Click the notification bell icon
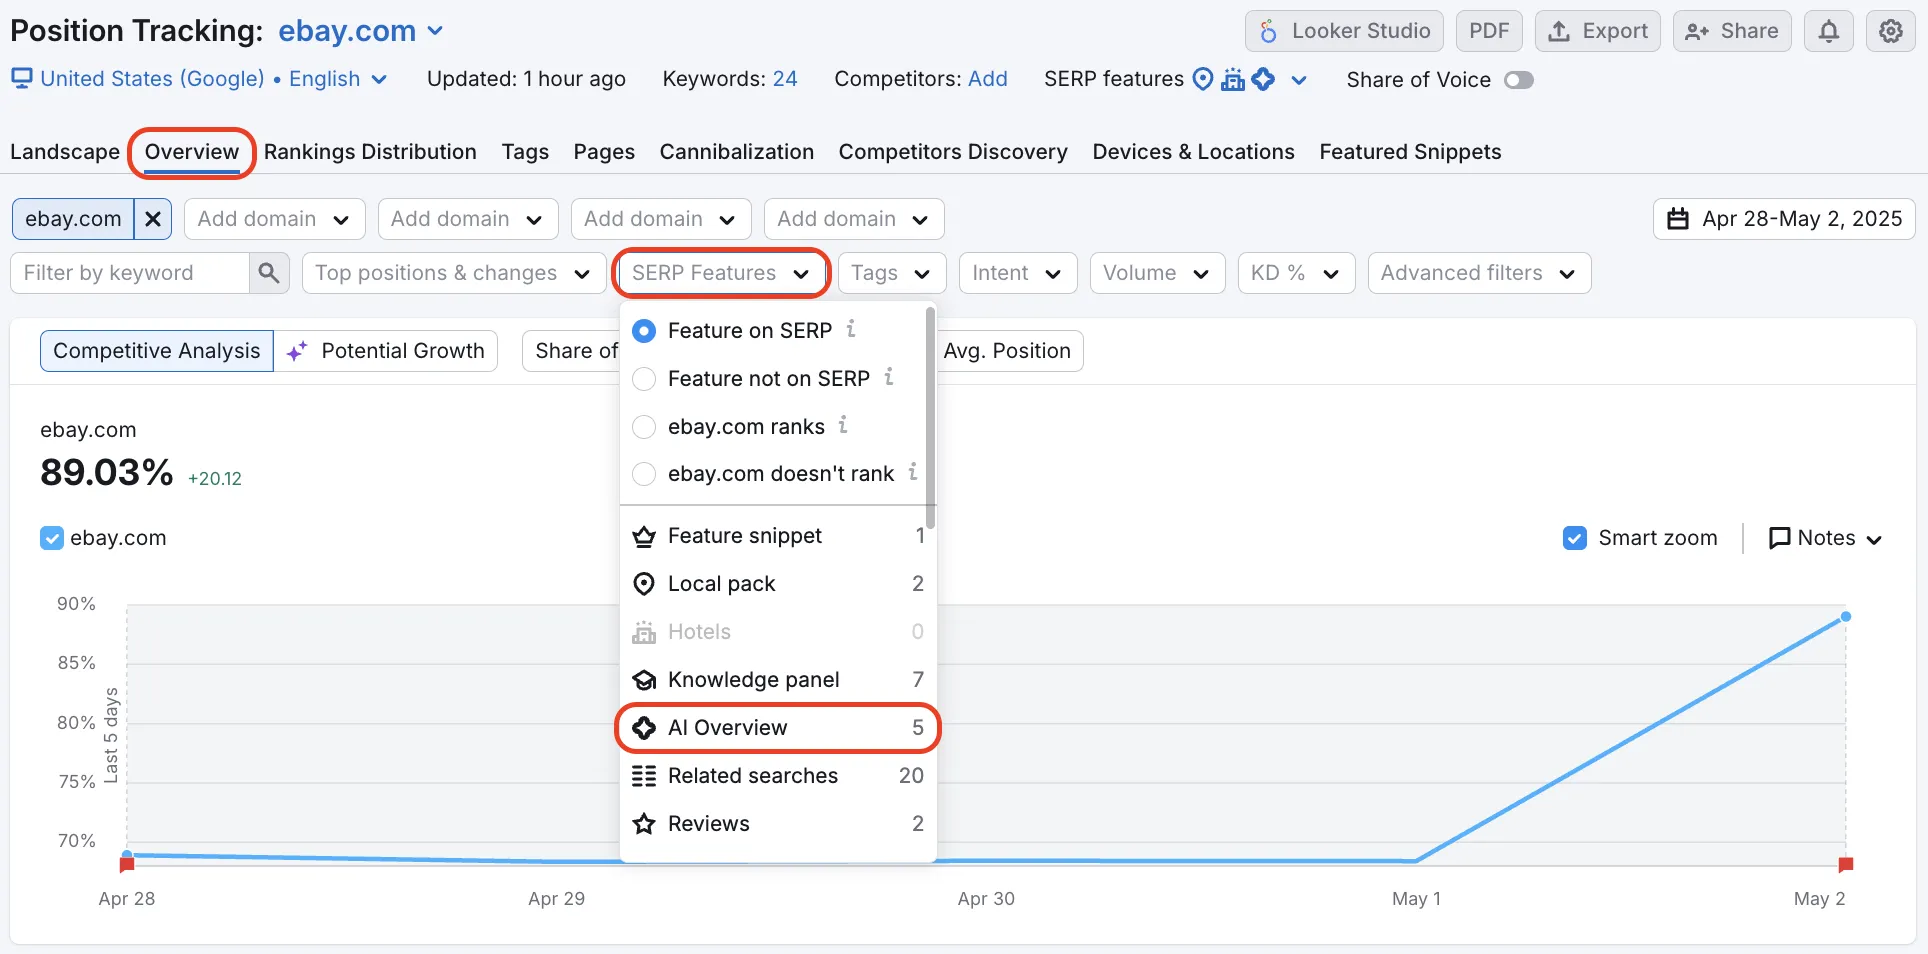1928x954 pixels. (1828, 31)
